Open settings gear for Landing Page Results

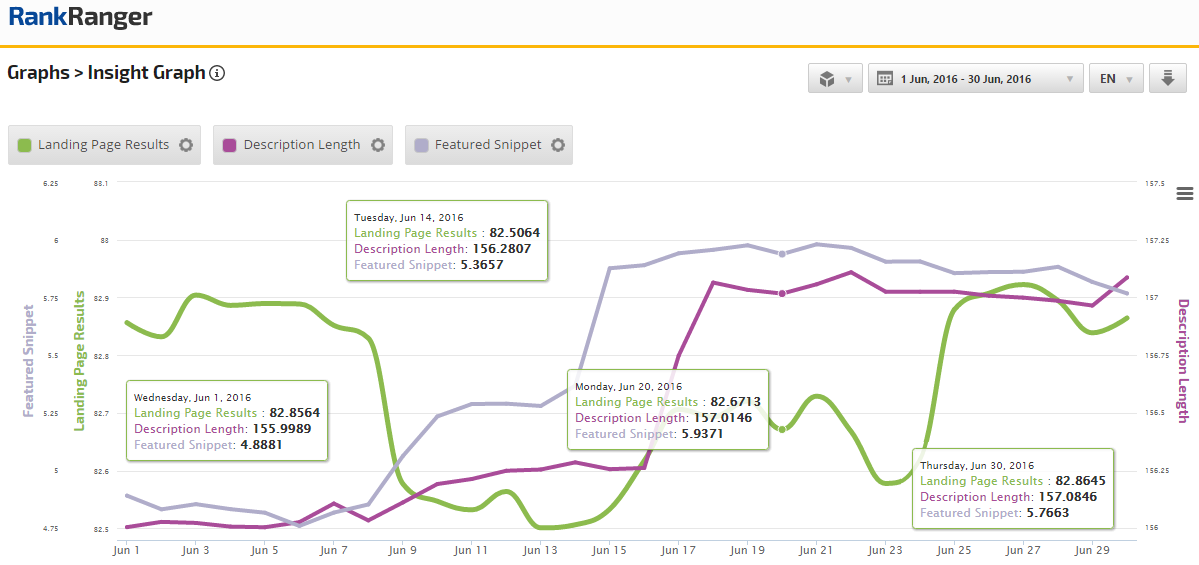pos(186,145)
